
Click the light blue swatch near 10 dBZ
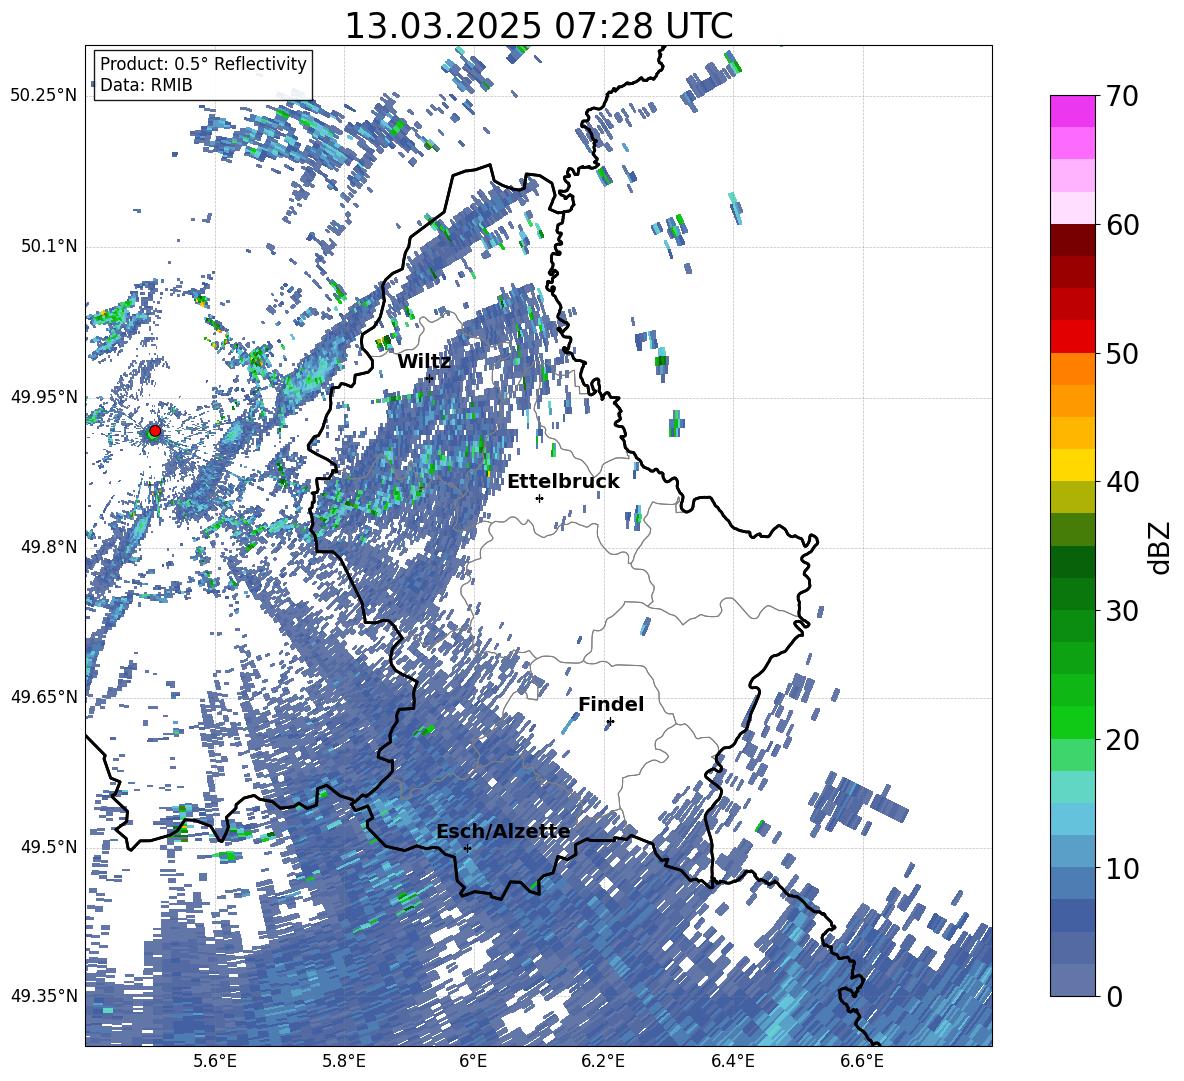coord(1072,851)
